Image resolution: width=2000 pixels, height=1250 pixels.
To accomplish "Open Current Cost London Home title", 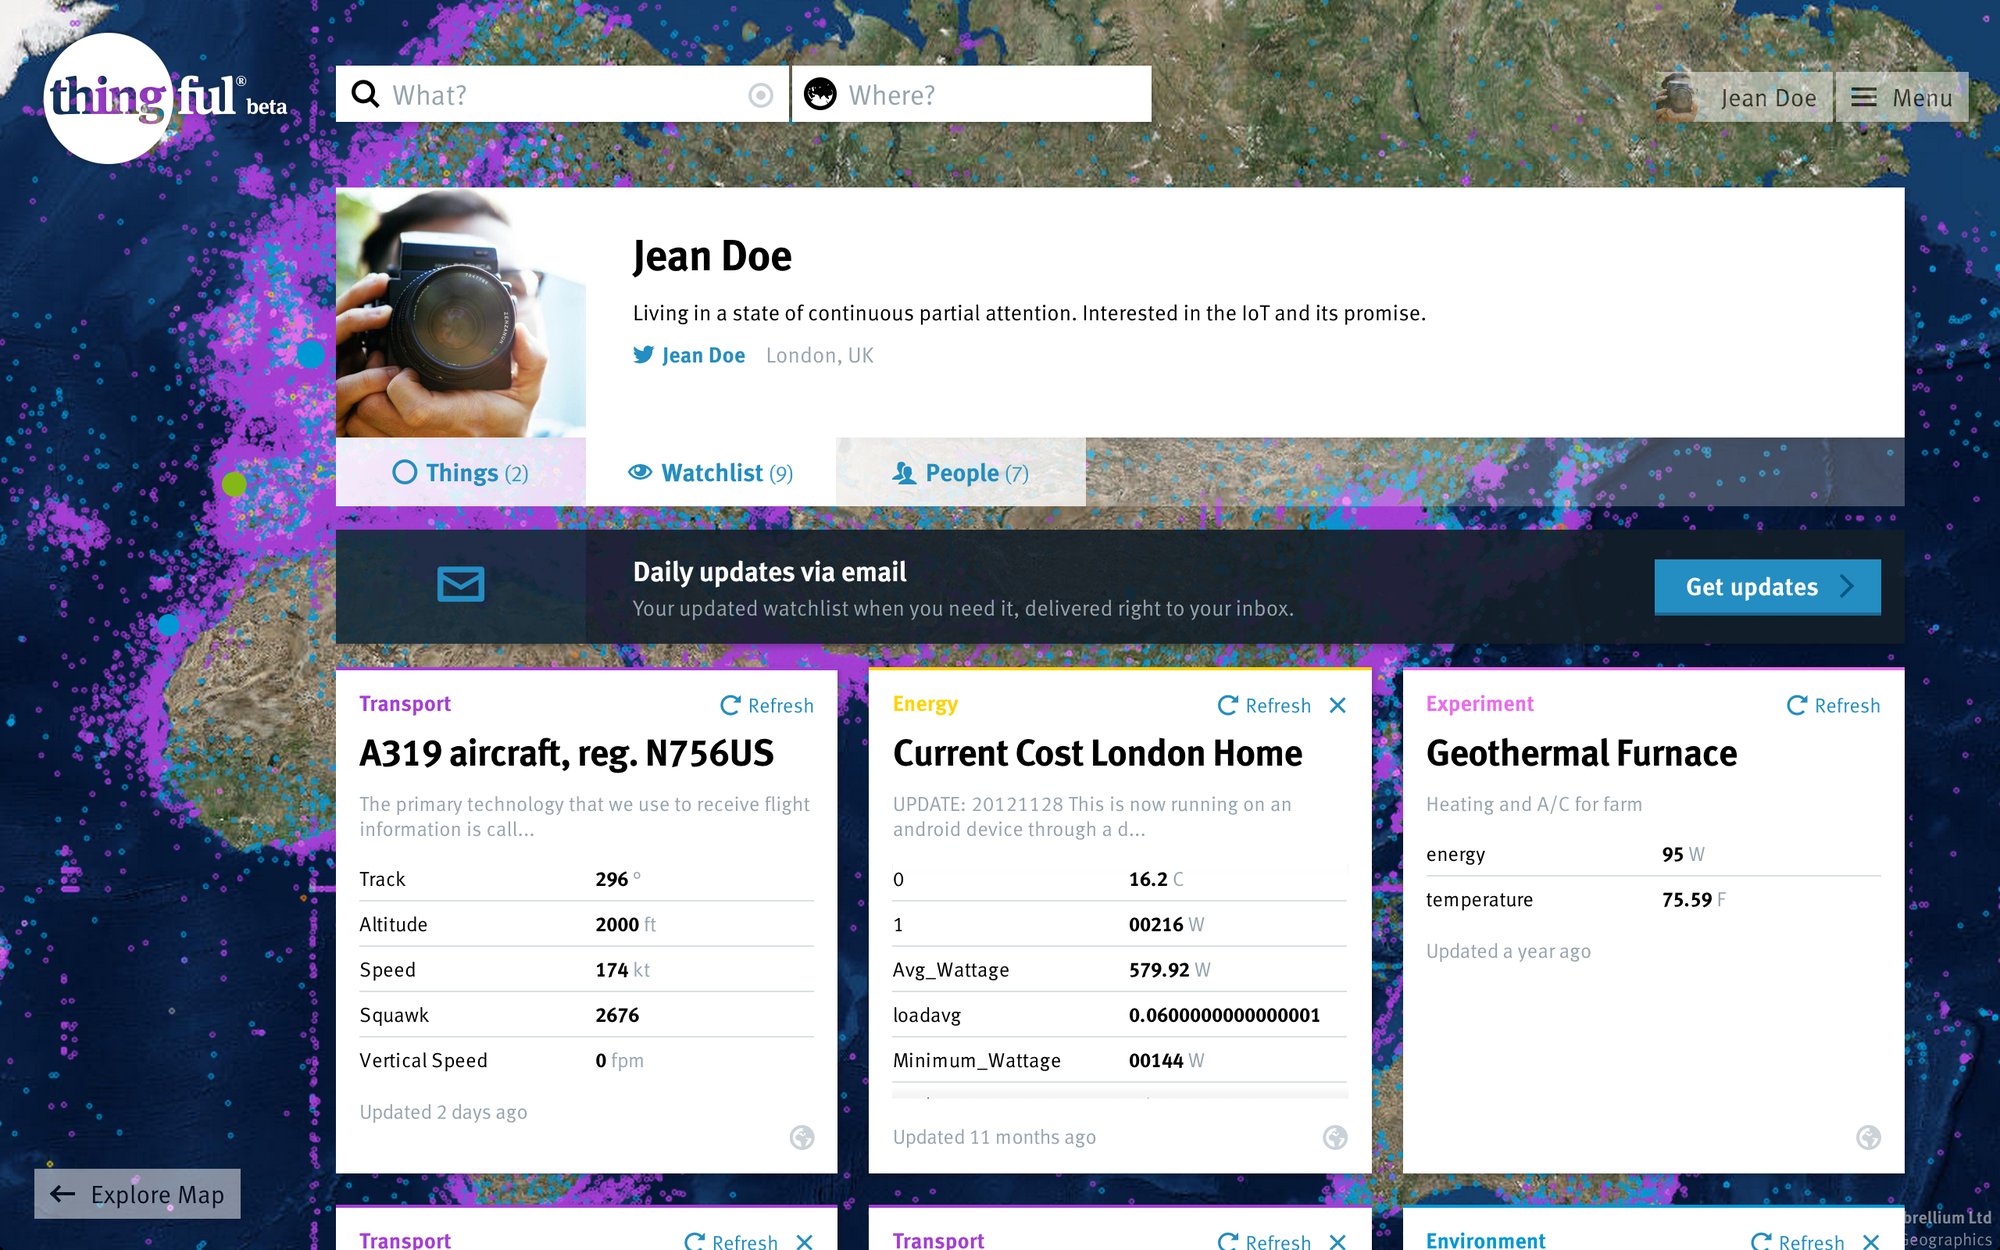I will pyautogui.click(x=1097, y=753).
